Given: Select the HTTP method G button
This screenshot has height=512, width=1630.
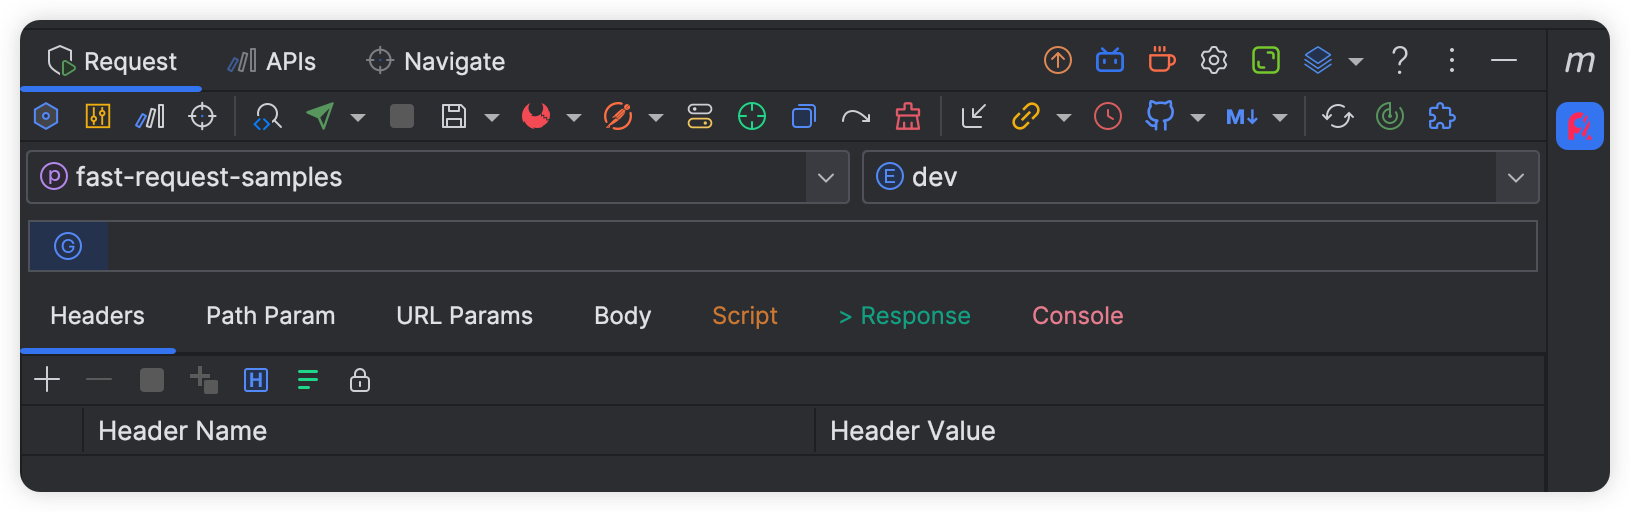Looking at the screenshot, I should tap(68, 247).
